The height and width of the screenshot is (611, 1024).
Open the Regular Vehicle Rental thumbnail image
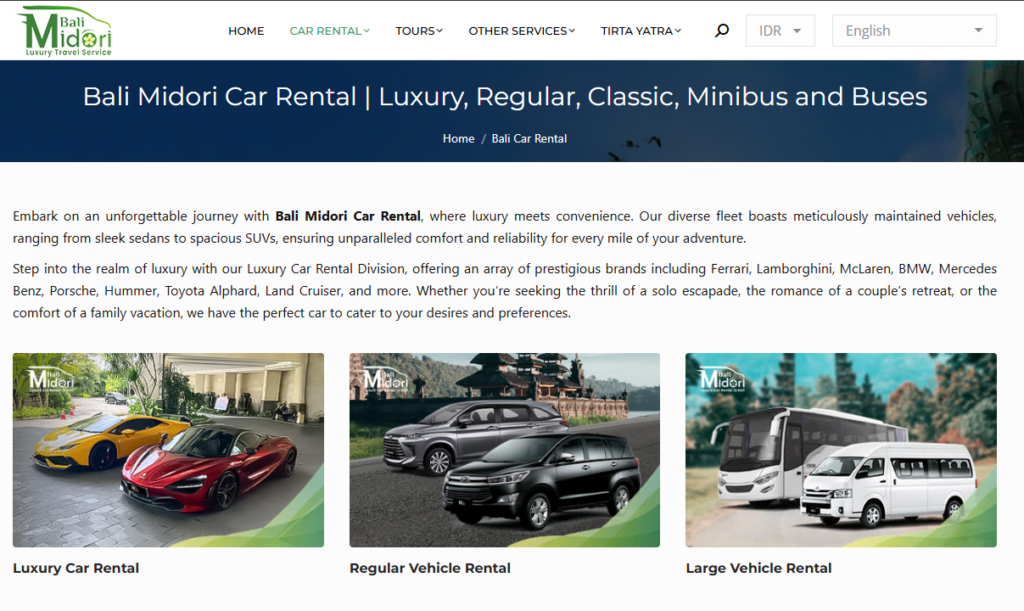[x=504, y=450]
